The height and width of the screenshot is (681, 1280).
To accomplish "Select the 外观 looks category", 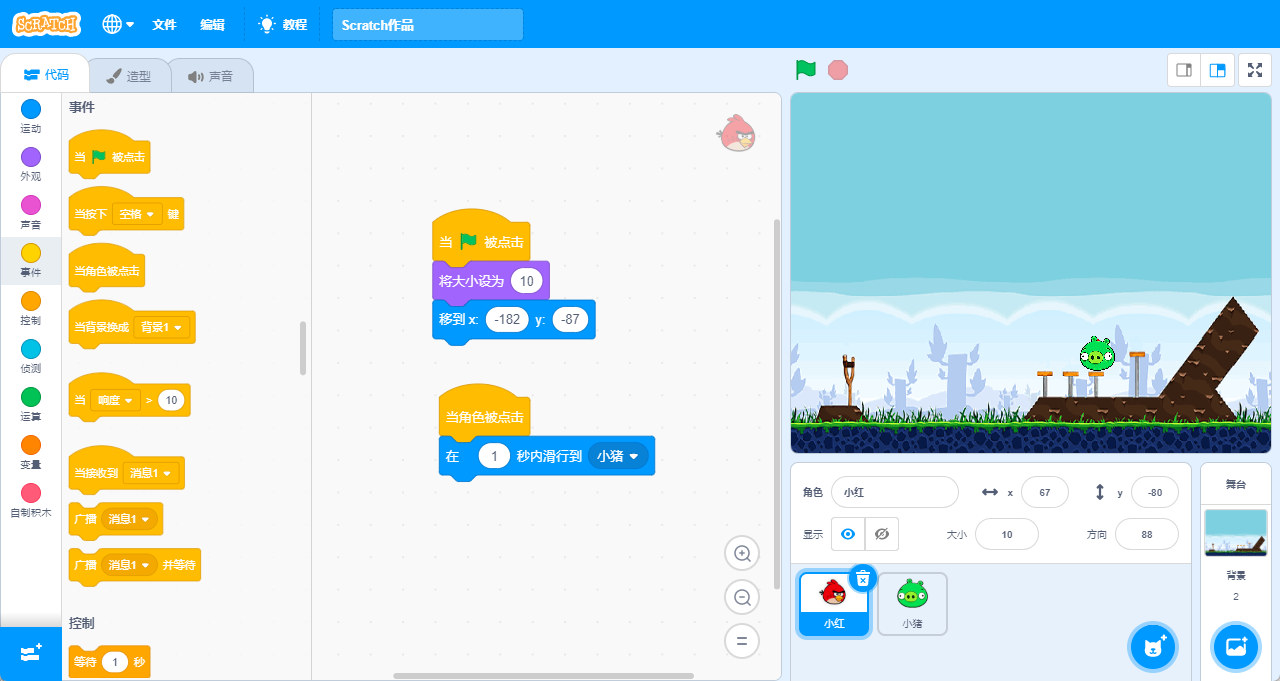I will pos(31,164).
